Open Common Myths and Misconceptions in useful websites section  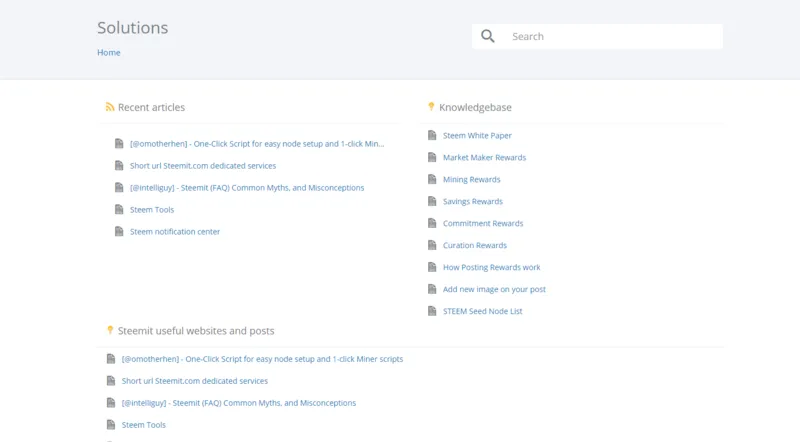[239, 403]
